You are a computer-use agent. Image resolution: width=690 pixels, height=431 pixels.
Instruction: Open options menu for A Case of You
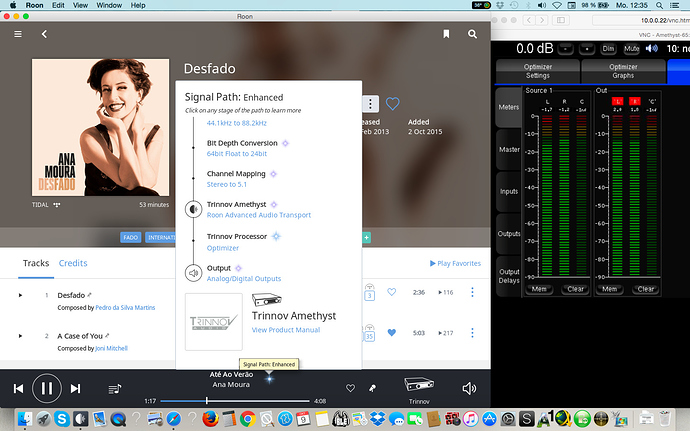click(x=472, y=333)
